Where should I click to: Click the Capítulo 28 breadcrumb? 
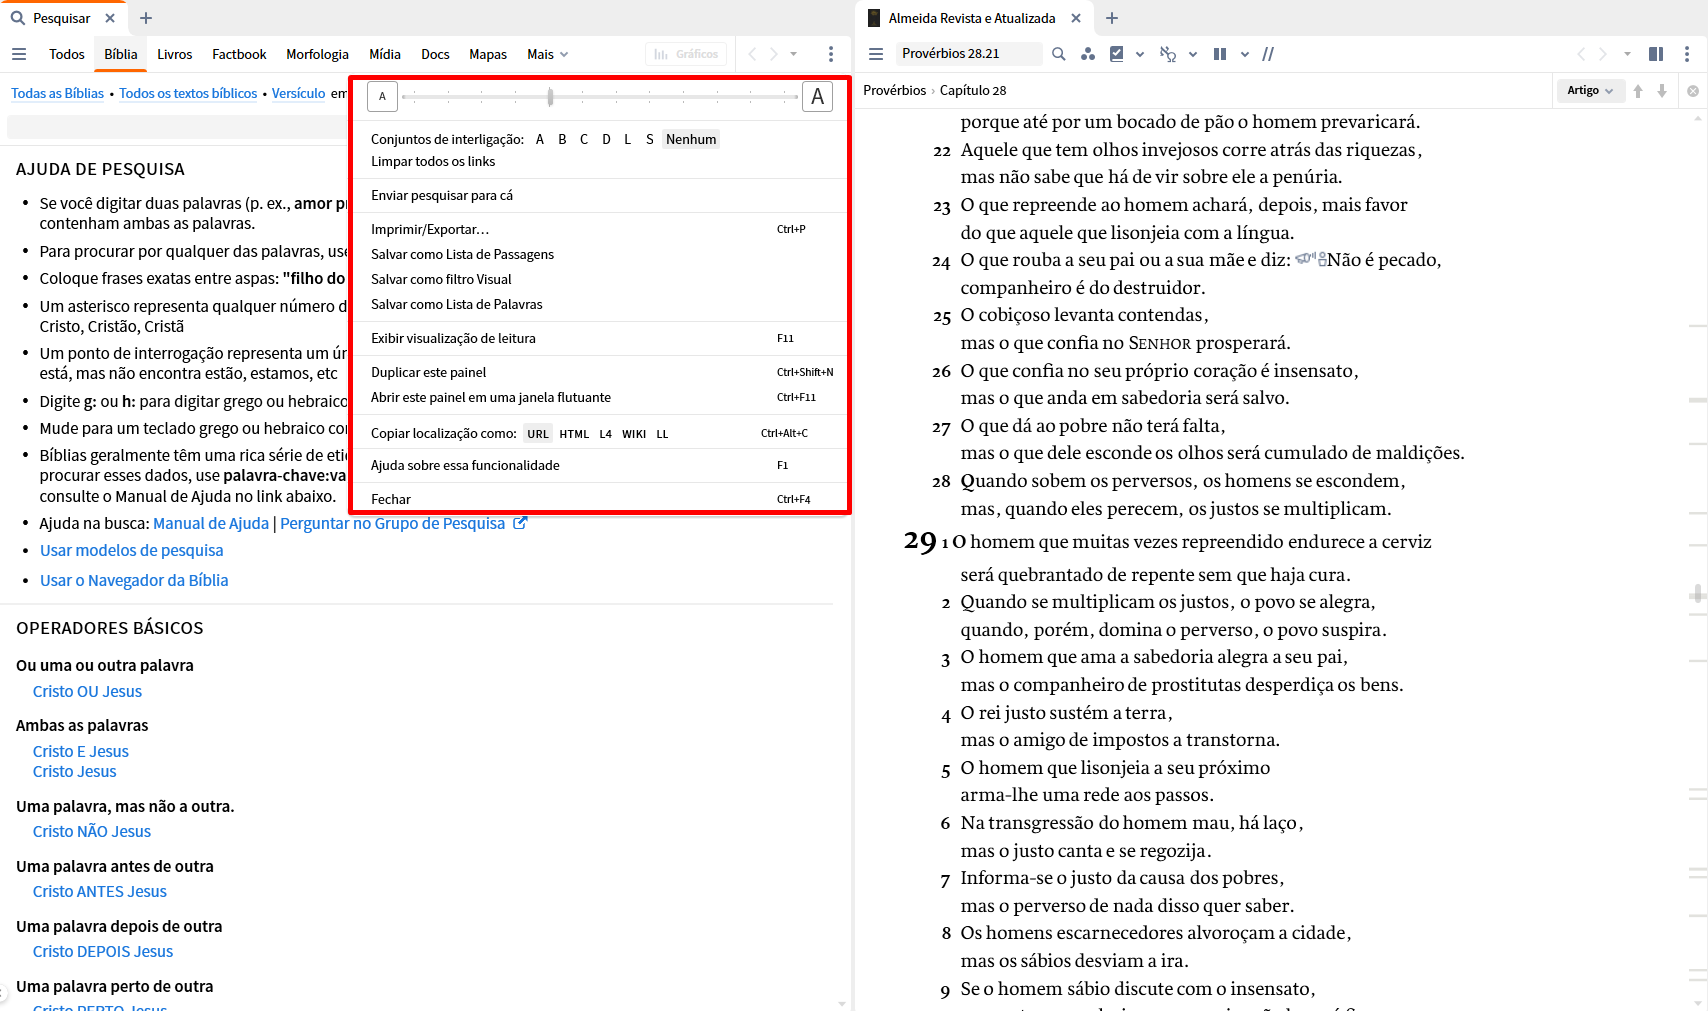973,90
